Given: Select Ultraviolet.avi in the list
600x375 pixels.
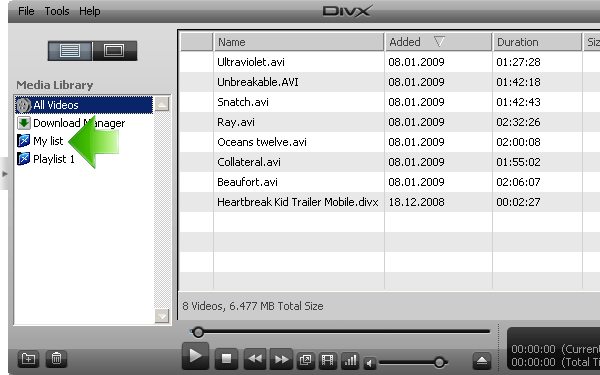Looking at the screenshot, I should click(x=251, y=62).
